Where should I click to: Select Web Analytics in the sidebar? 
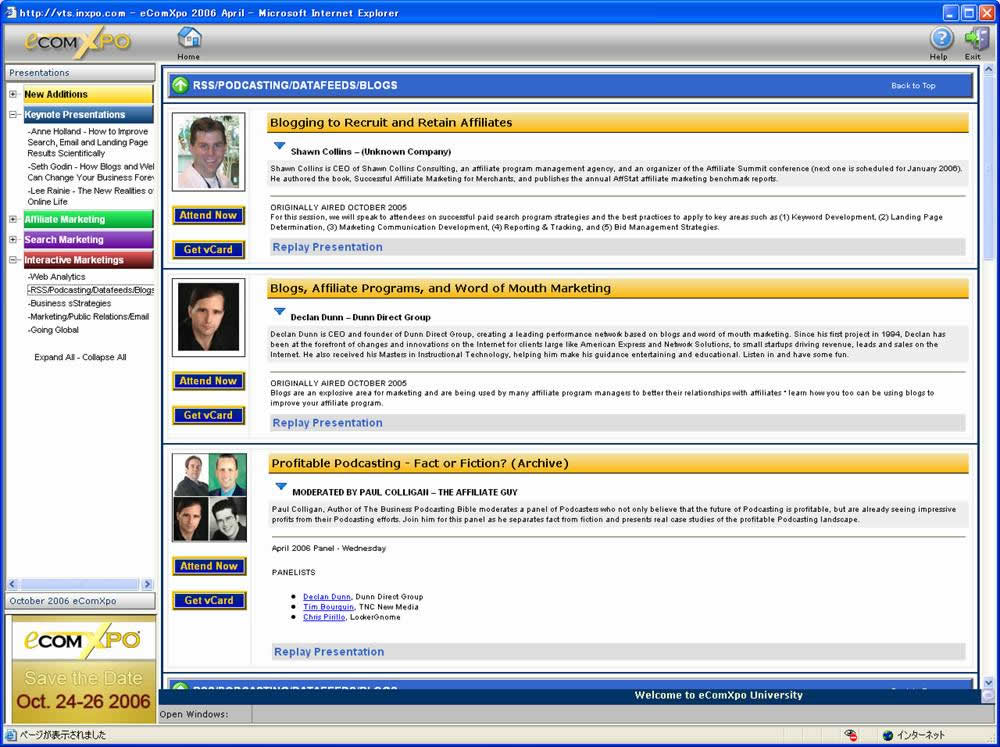[x=58, y=277]
